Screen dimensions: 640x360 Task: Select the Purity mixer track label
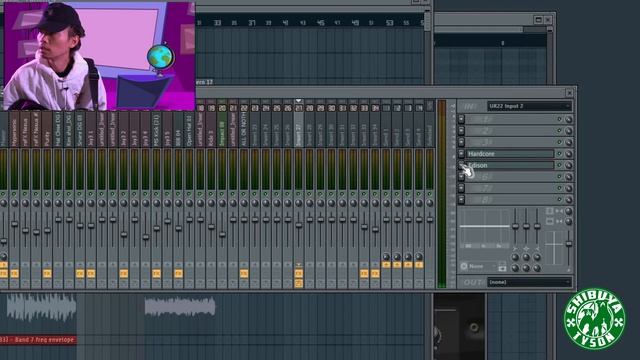[x=47, y=129]
